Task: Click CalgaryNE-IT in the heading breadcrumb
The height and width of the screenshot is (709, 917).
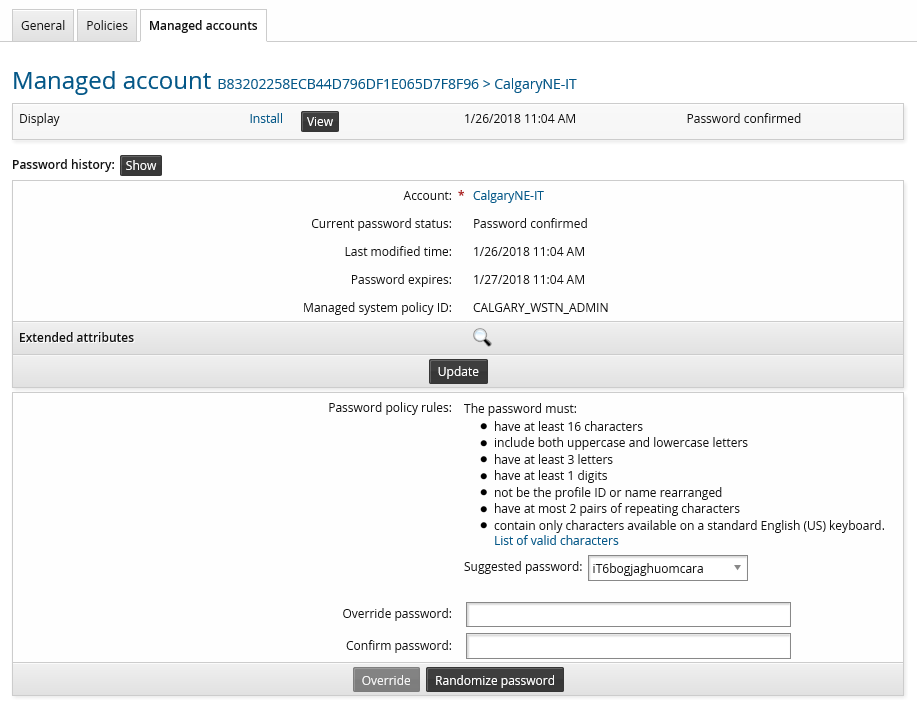Action: tap(535, 84)
